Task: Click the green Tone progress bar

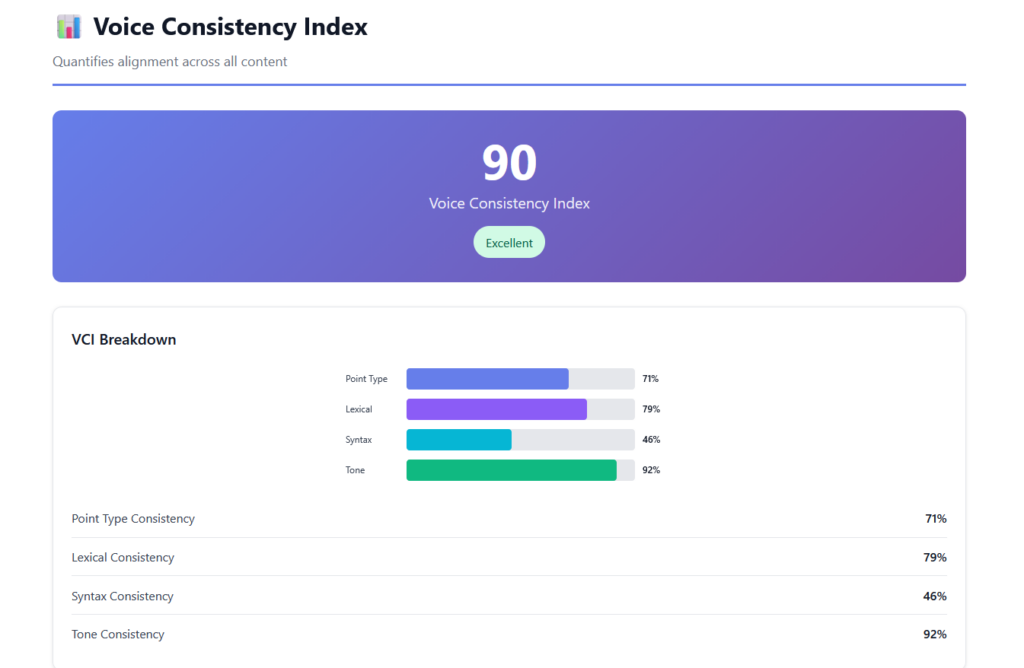Action: pos(511,470)
